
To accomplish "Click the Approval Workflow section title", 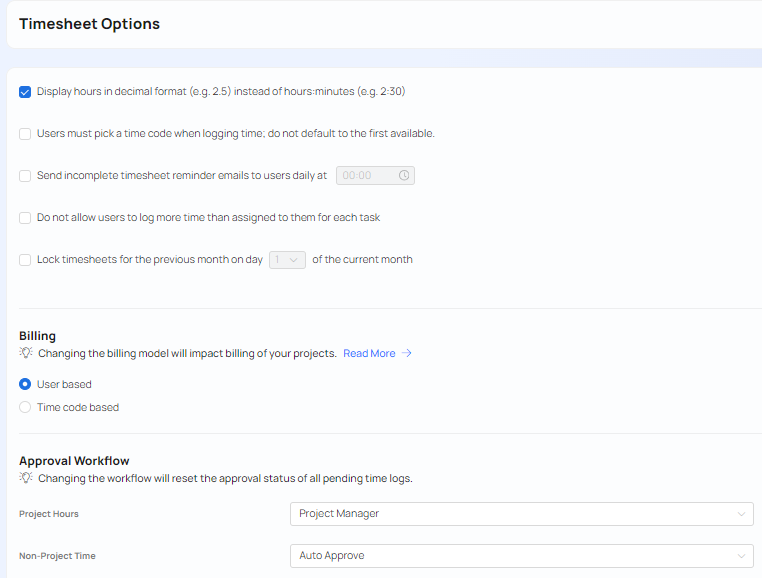I will coord(74,461).
